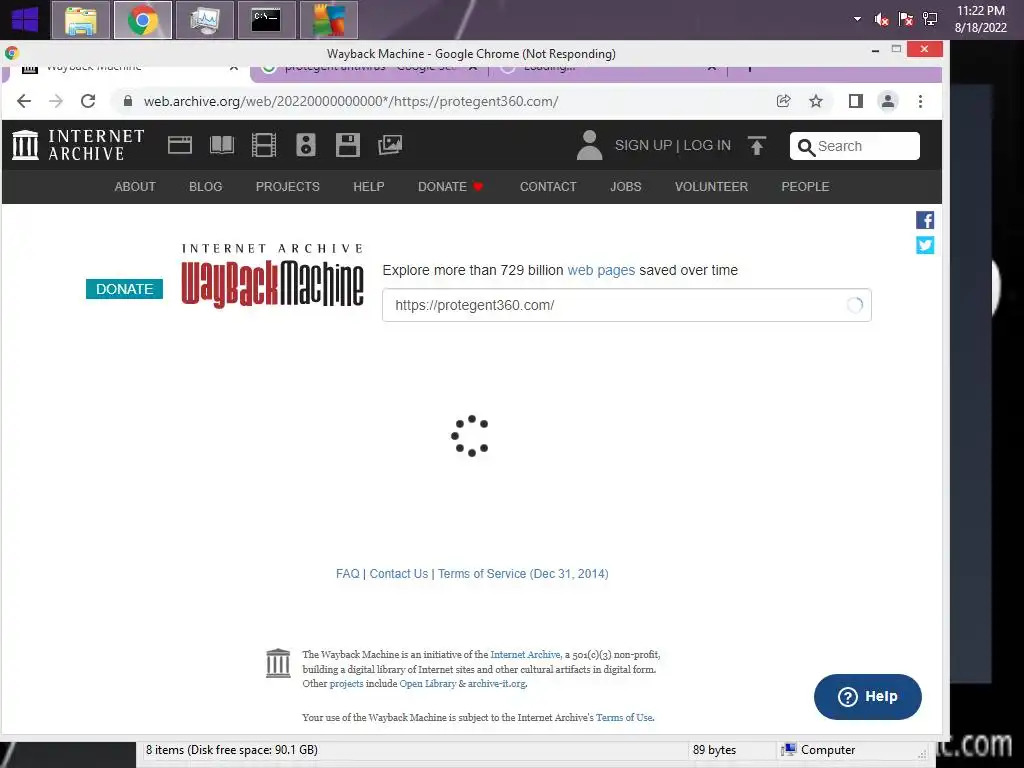Share on Facebook icon
Screen dimensions: 1024x768
click(925, 220)
